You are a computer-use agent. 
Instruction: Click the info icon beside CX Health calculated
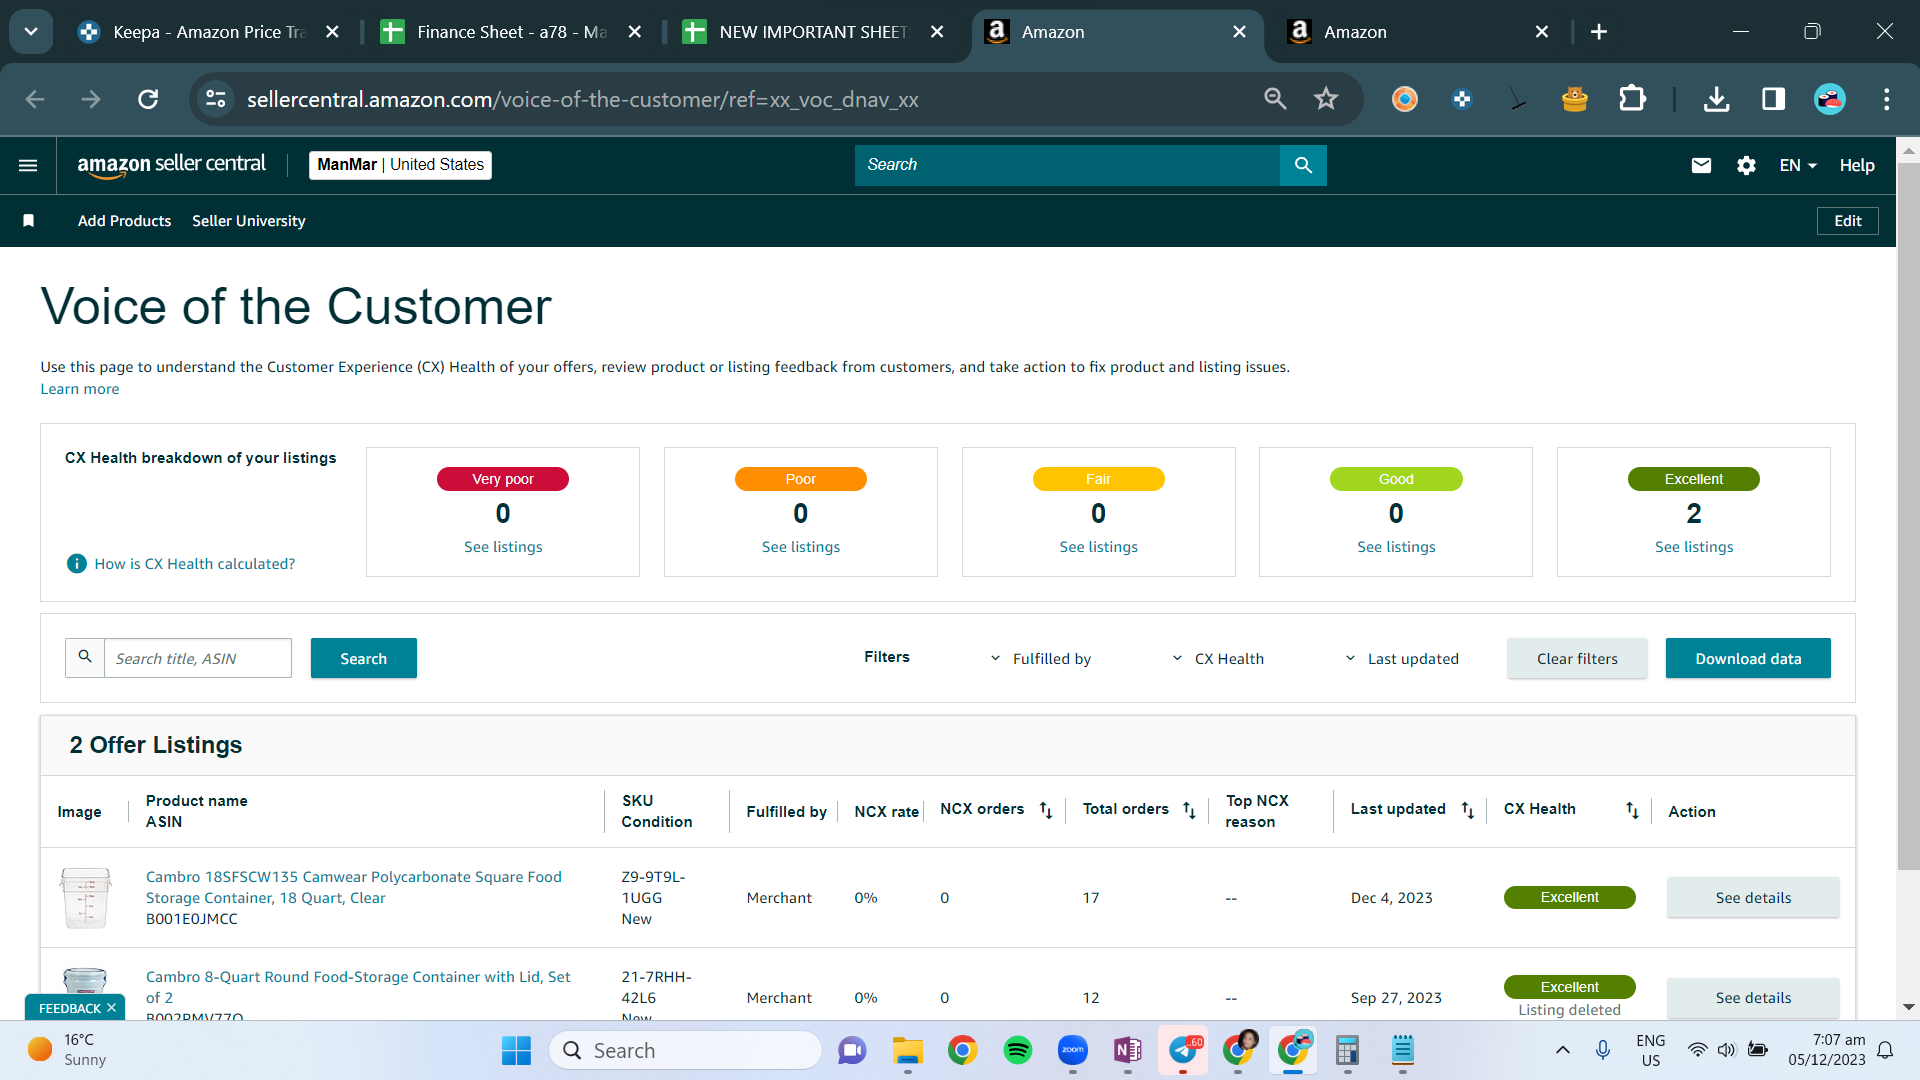pyautogui.click(x=76, y=564)
